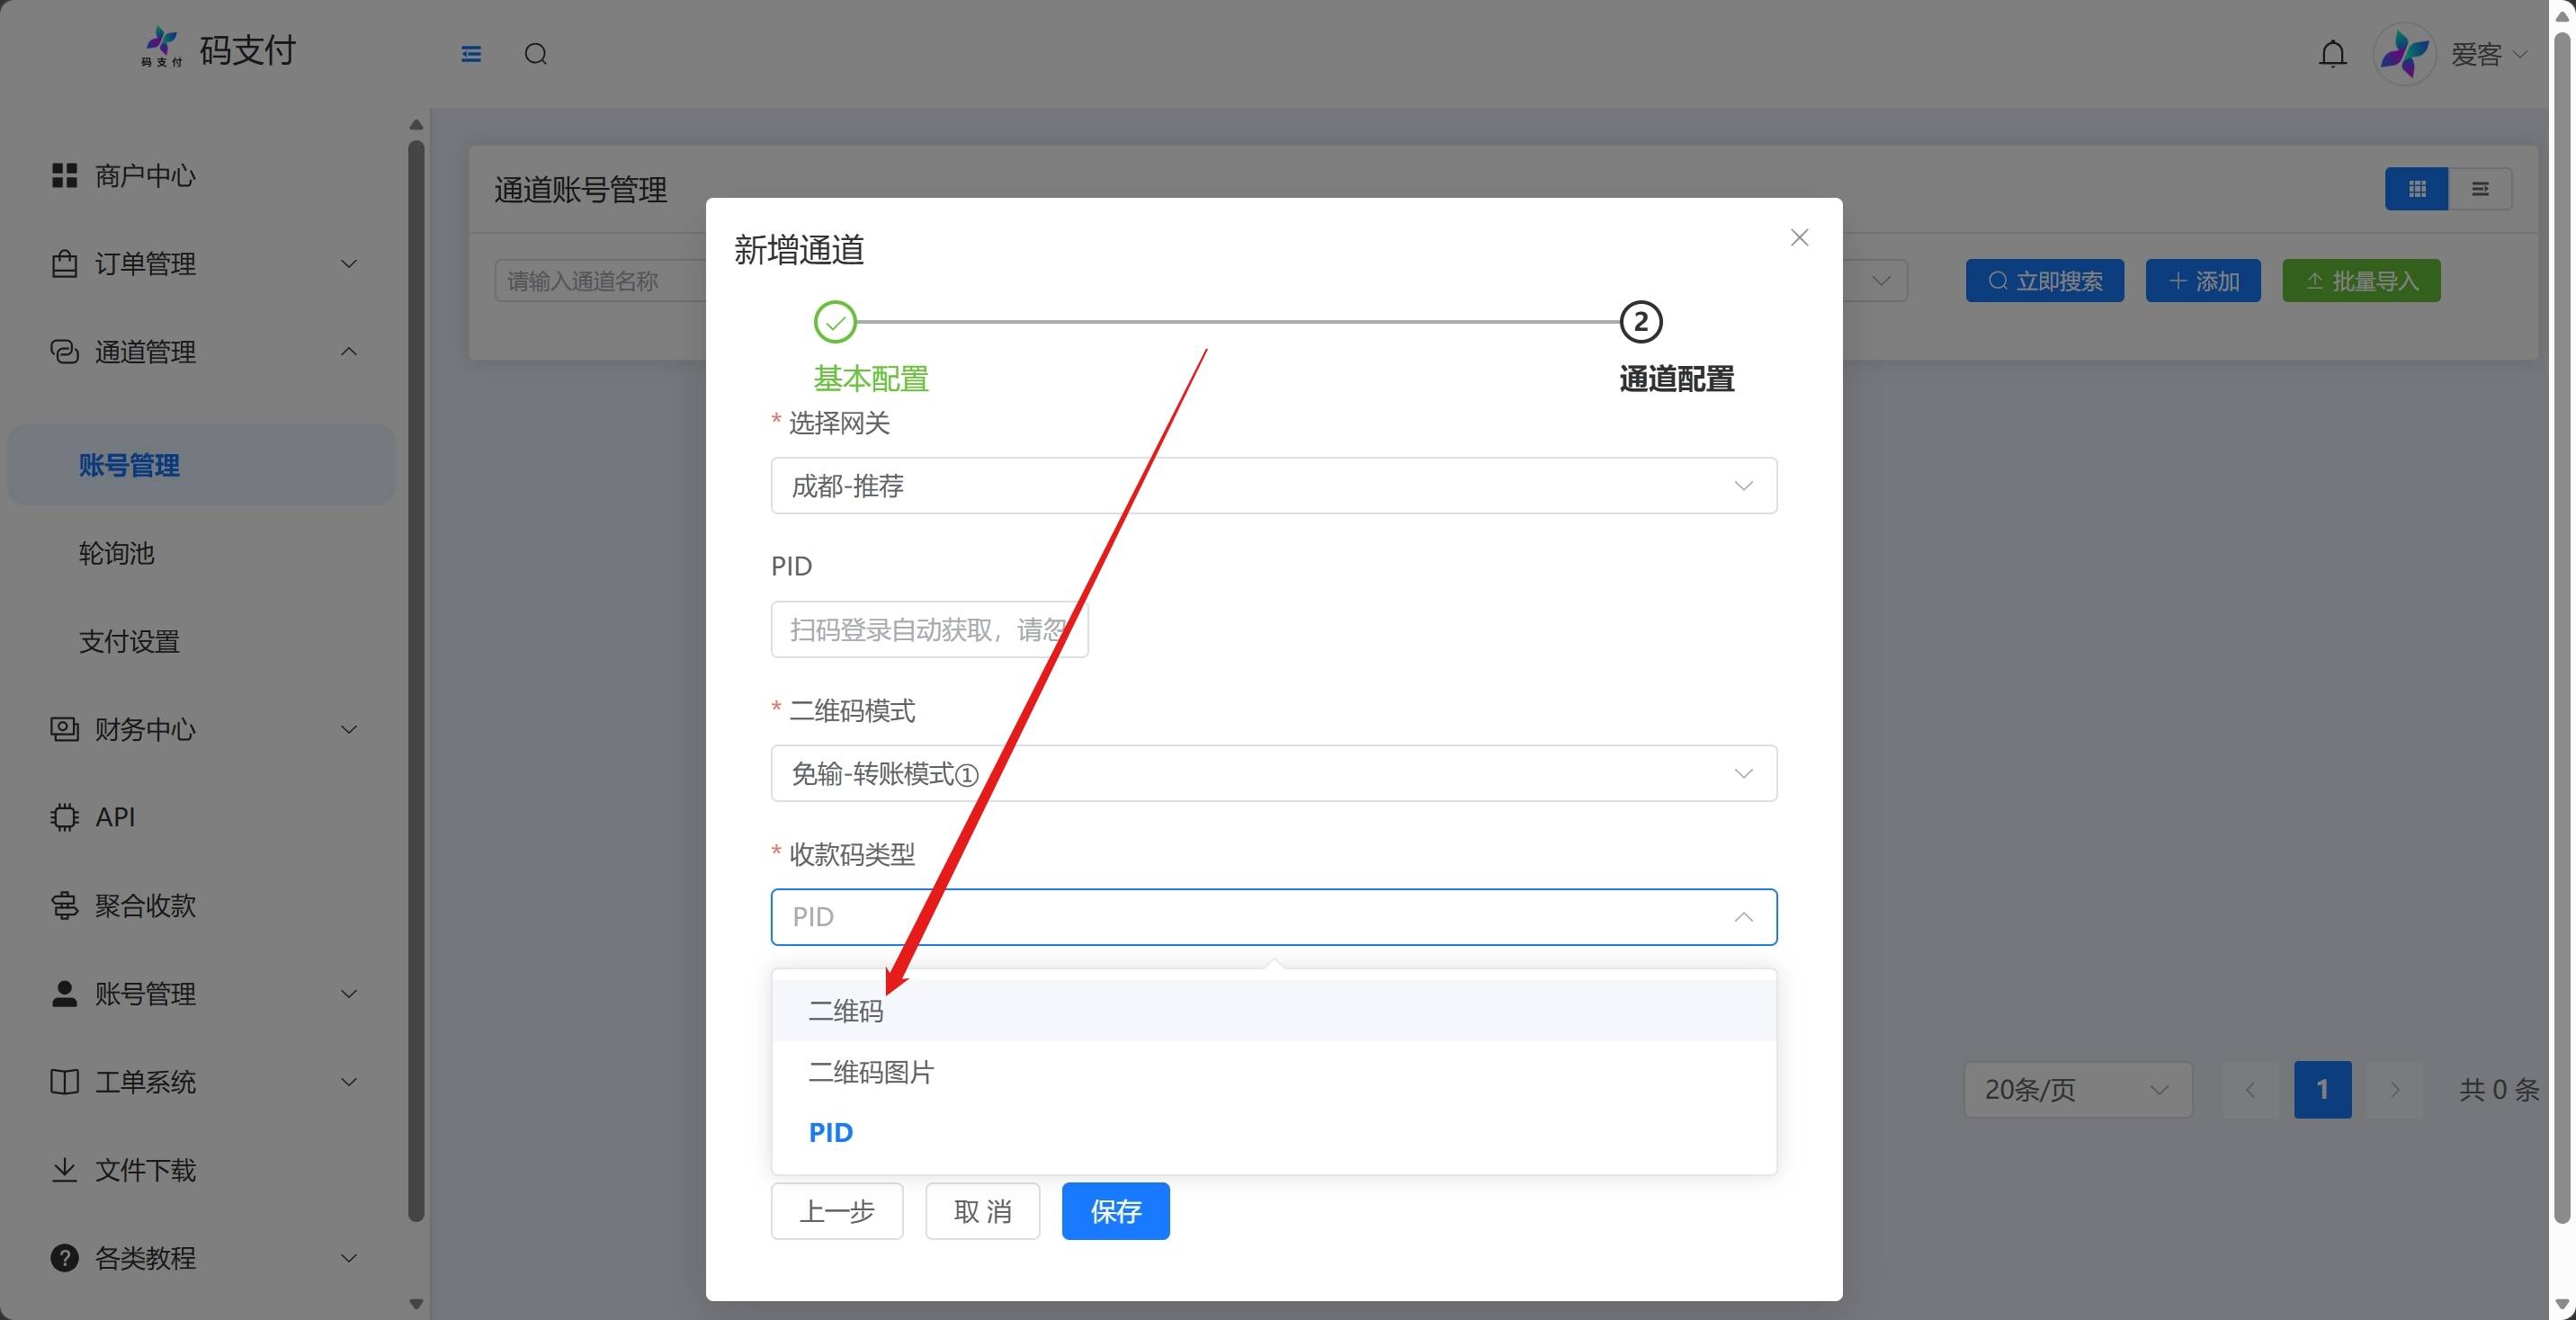Choose PID option in list
This screenshot has width=2576, height=1320.
pos(1273,1132)
